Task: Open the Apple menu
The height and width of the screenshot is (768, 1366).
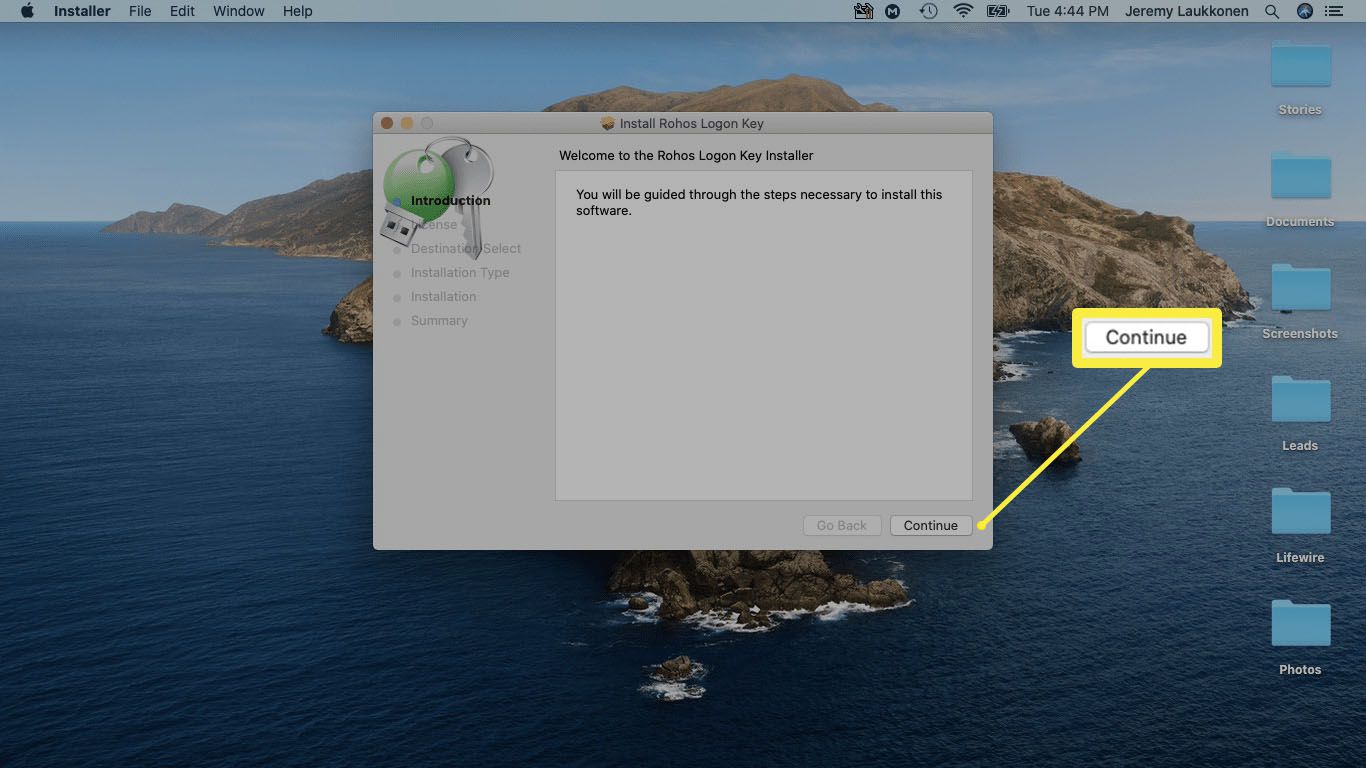Action: [x=27, y=11]
